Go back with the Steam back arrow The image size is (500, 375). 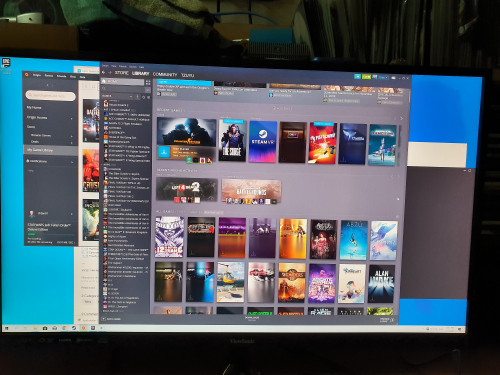coord(104,72)
